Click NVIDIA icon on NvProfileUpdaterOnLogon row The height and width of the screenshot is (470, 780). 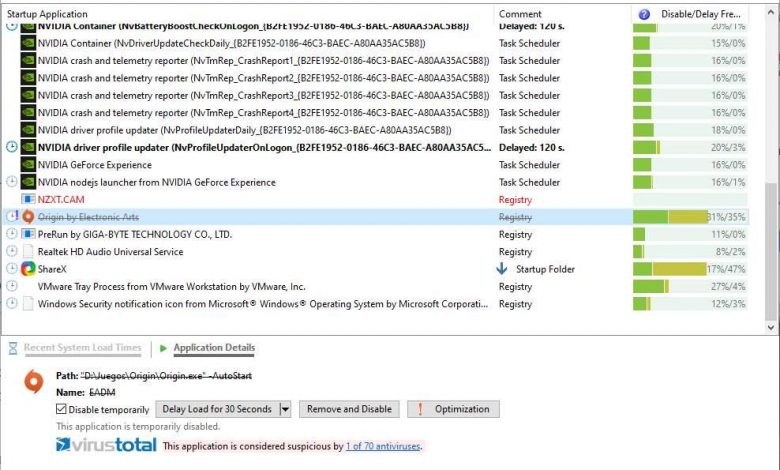click(x=28, y=148)
